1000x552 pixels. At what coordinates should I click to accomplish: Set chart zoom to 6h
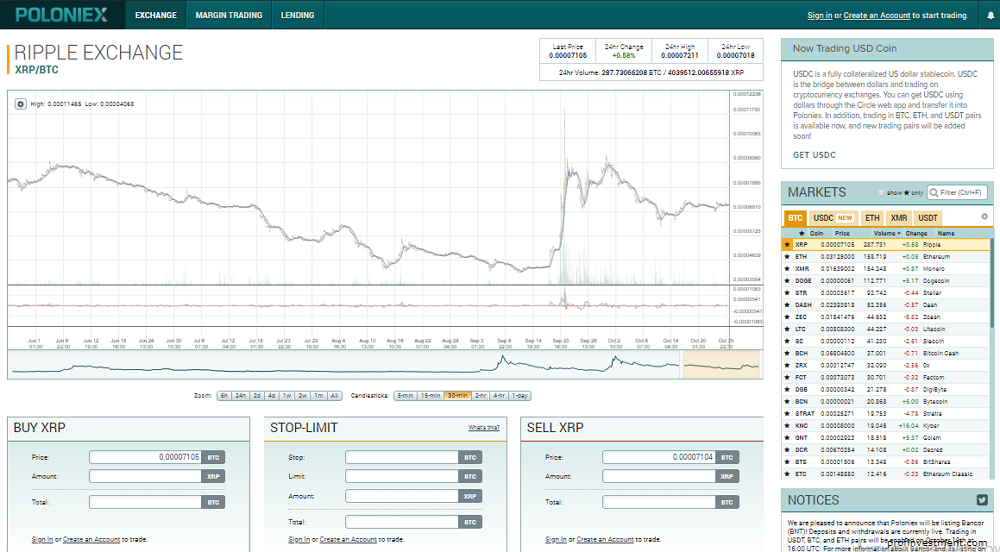pos(224,396)
